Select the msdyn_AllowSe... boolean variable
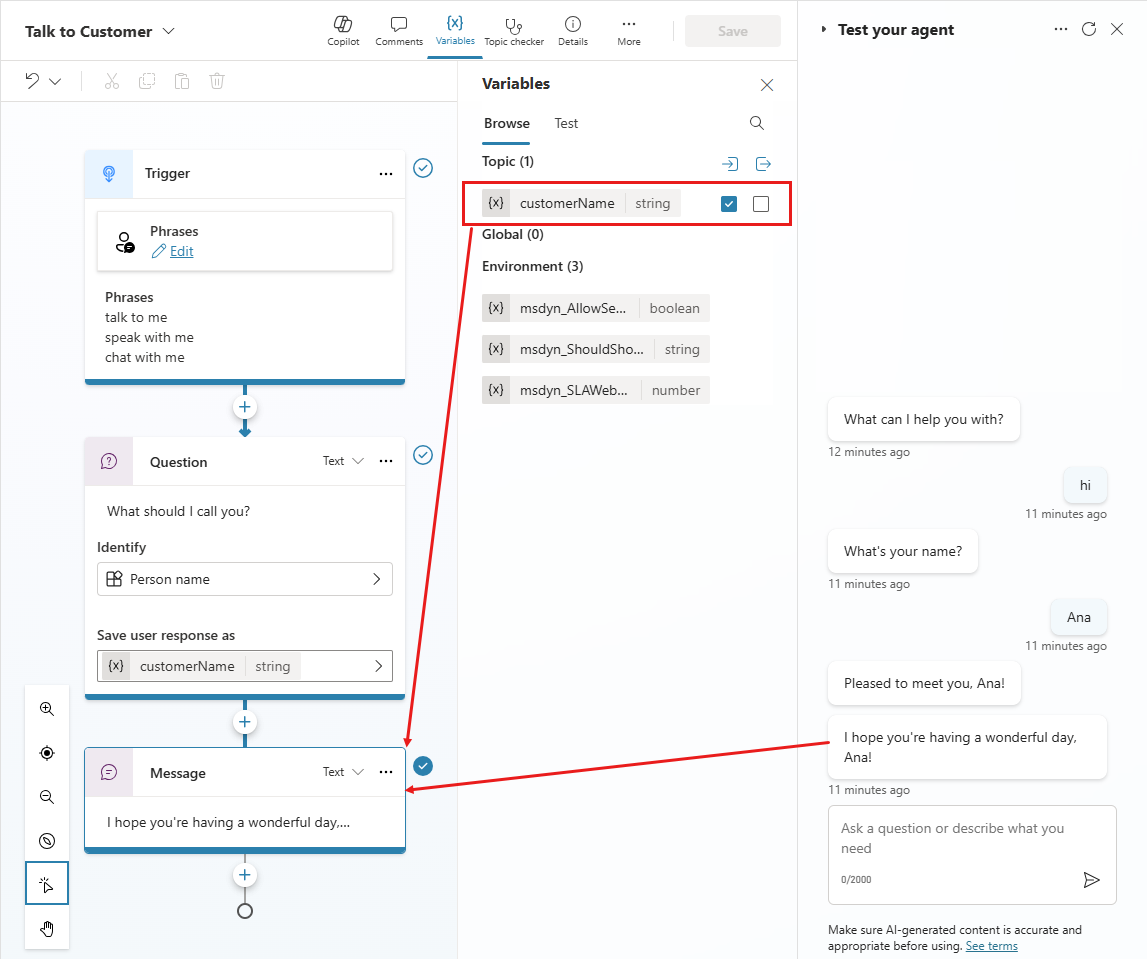The height and width of the screenshot is (959, 1147). pos(595,308)
